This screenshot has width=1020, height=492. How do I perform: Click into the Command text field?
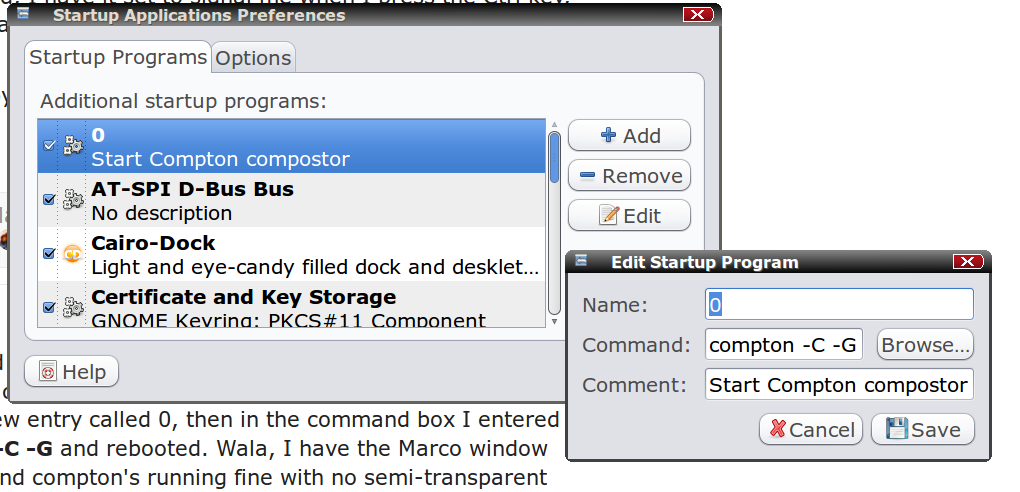click(x=784, y=345)
